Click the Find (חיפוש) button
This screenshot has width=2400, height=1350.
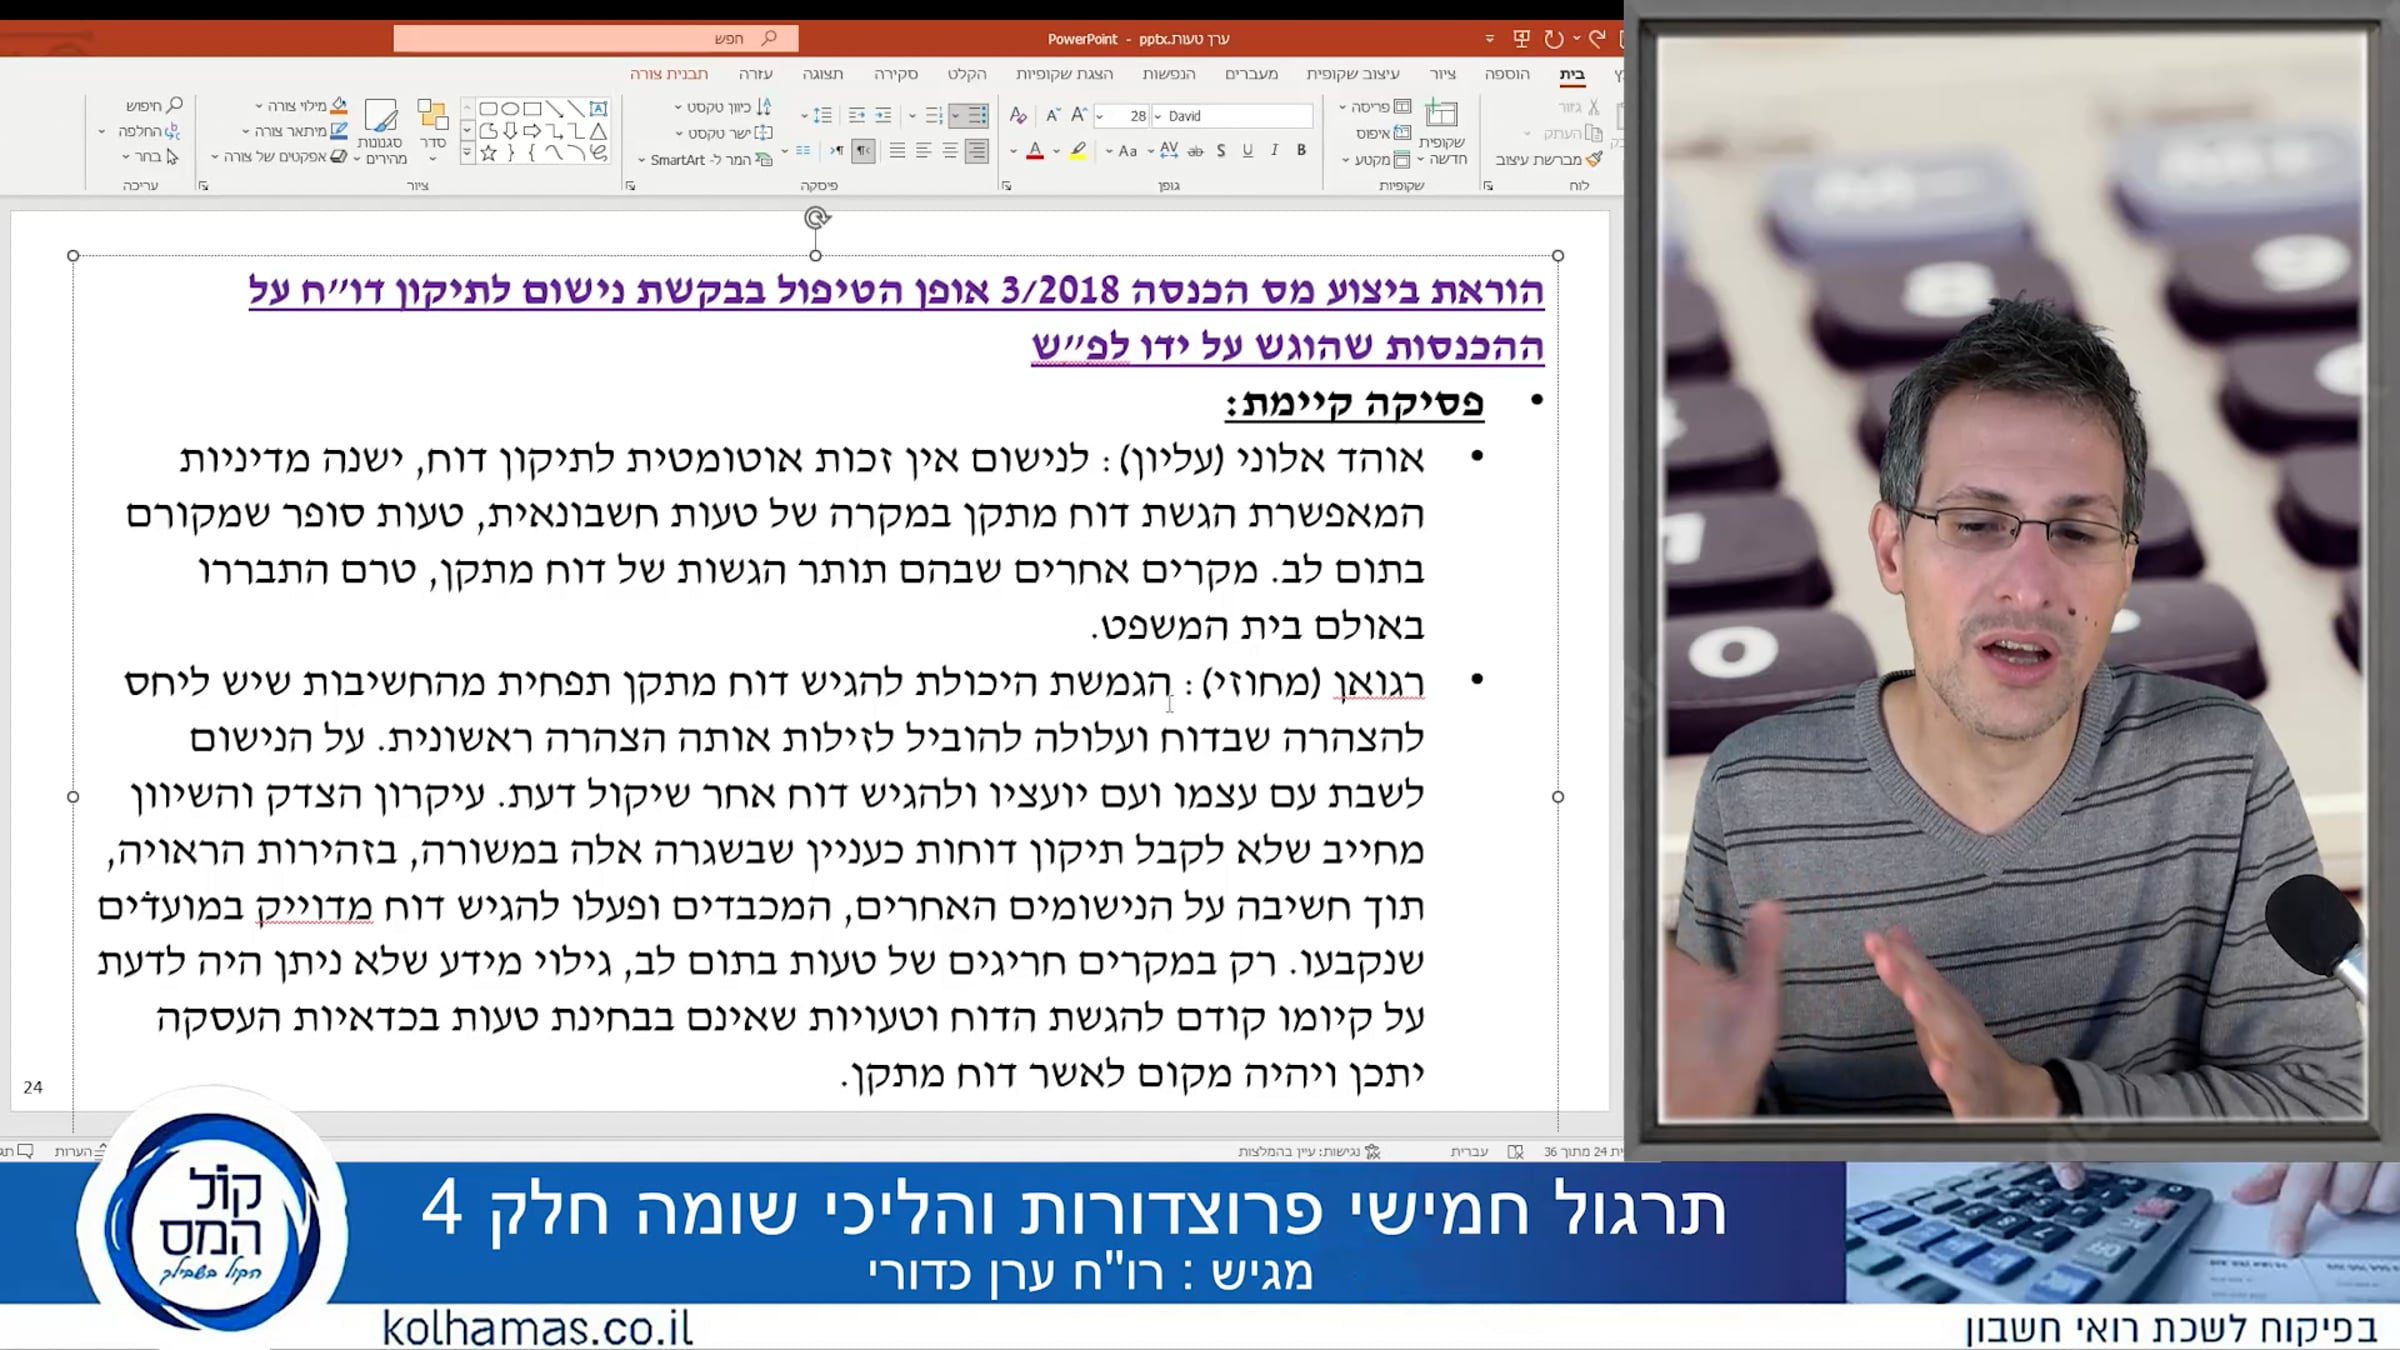coord(153,105)
